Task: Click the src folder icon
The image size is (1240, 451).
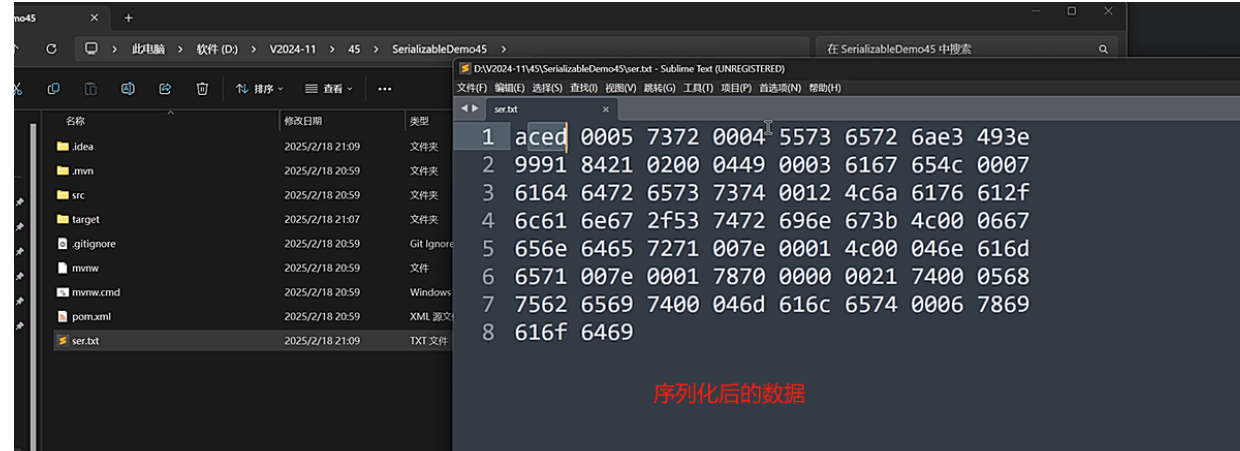Action: tap(63, 195)
